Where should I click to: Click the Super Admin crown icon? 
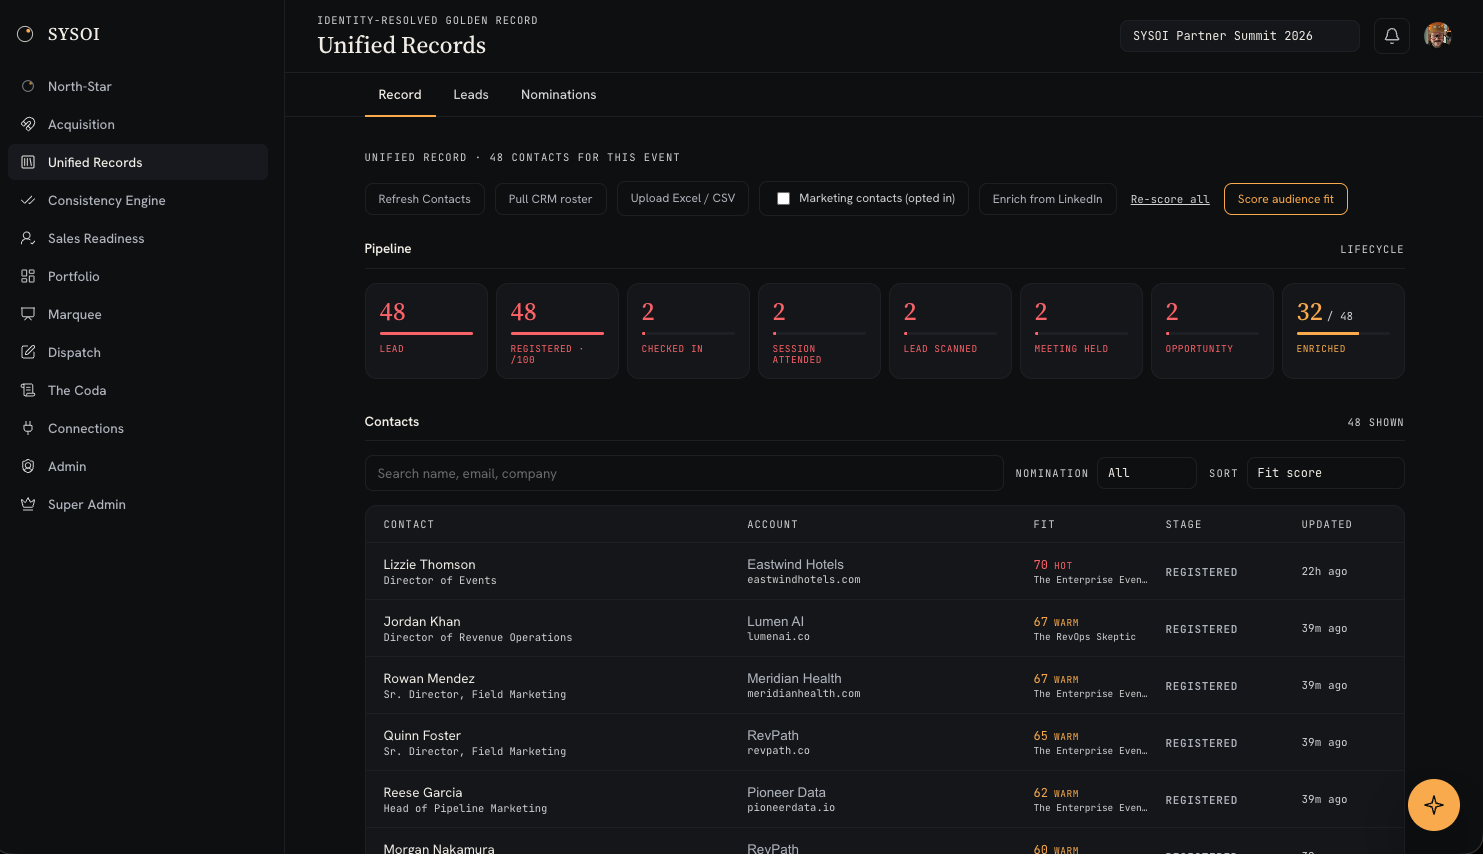point(28,504)
